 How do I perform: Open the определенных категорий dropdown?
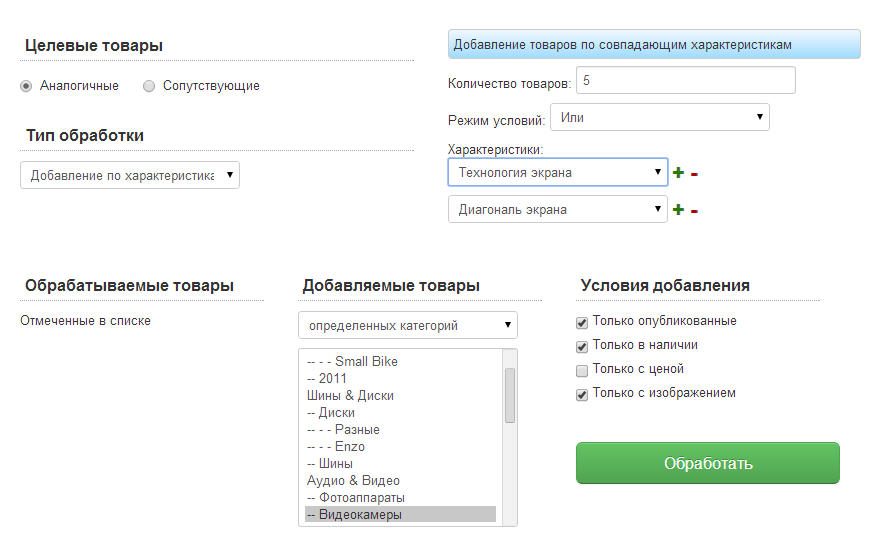[x=407, y=325]
